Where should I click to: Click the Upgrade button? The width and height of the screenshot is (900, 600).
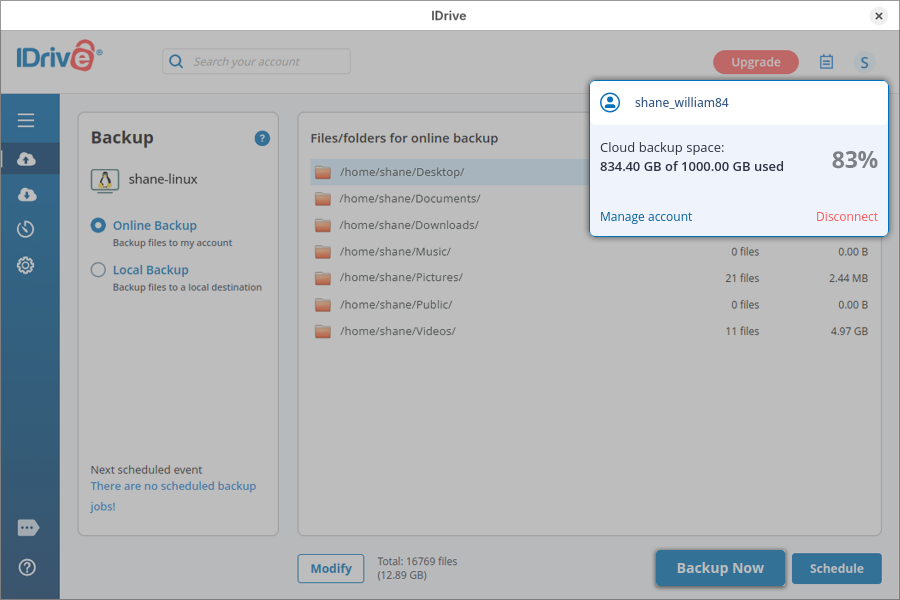click(x=755, y=62)
